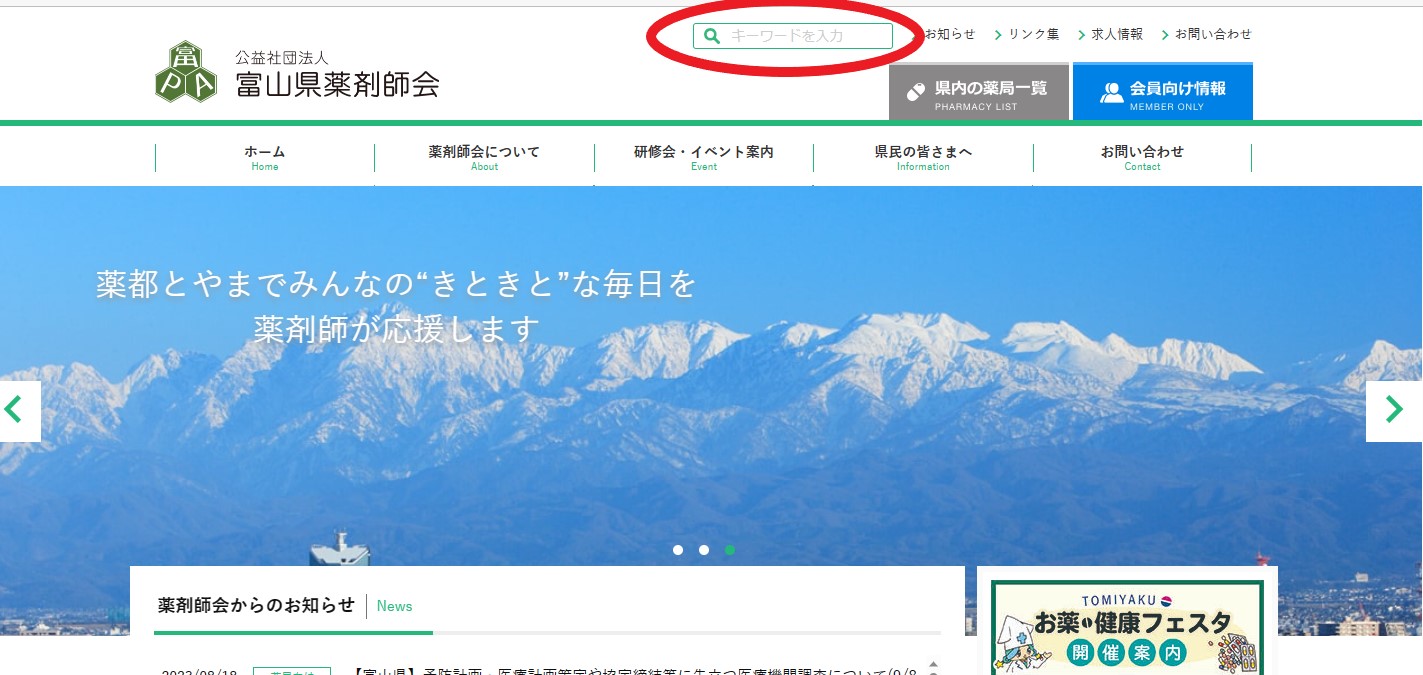
Task: Open the 会員向け情報 Member Only button
Action: coord(1163,92)
